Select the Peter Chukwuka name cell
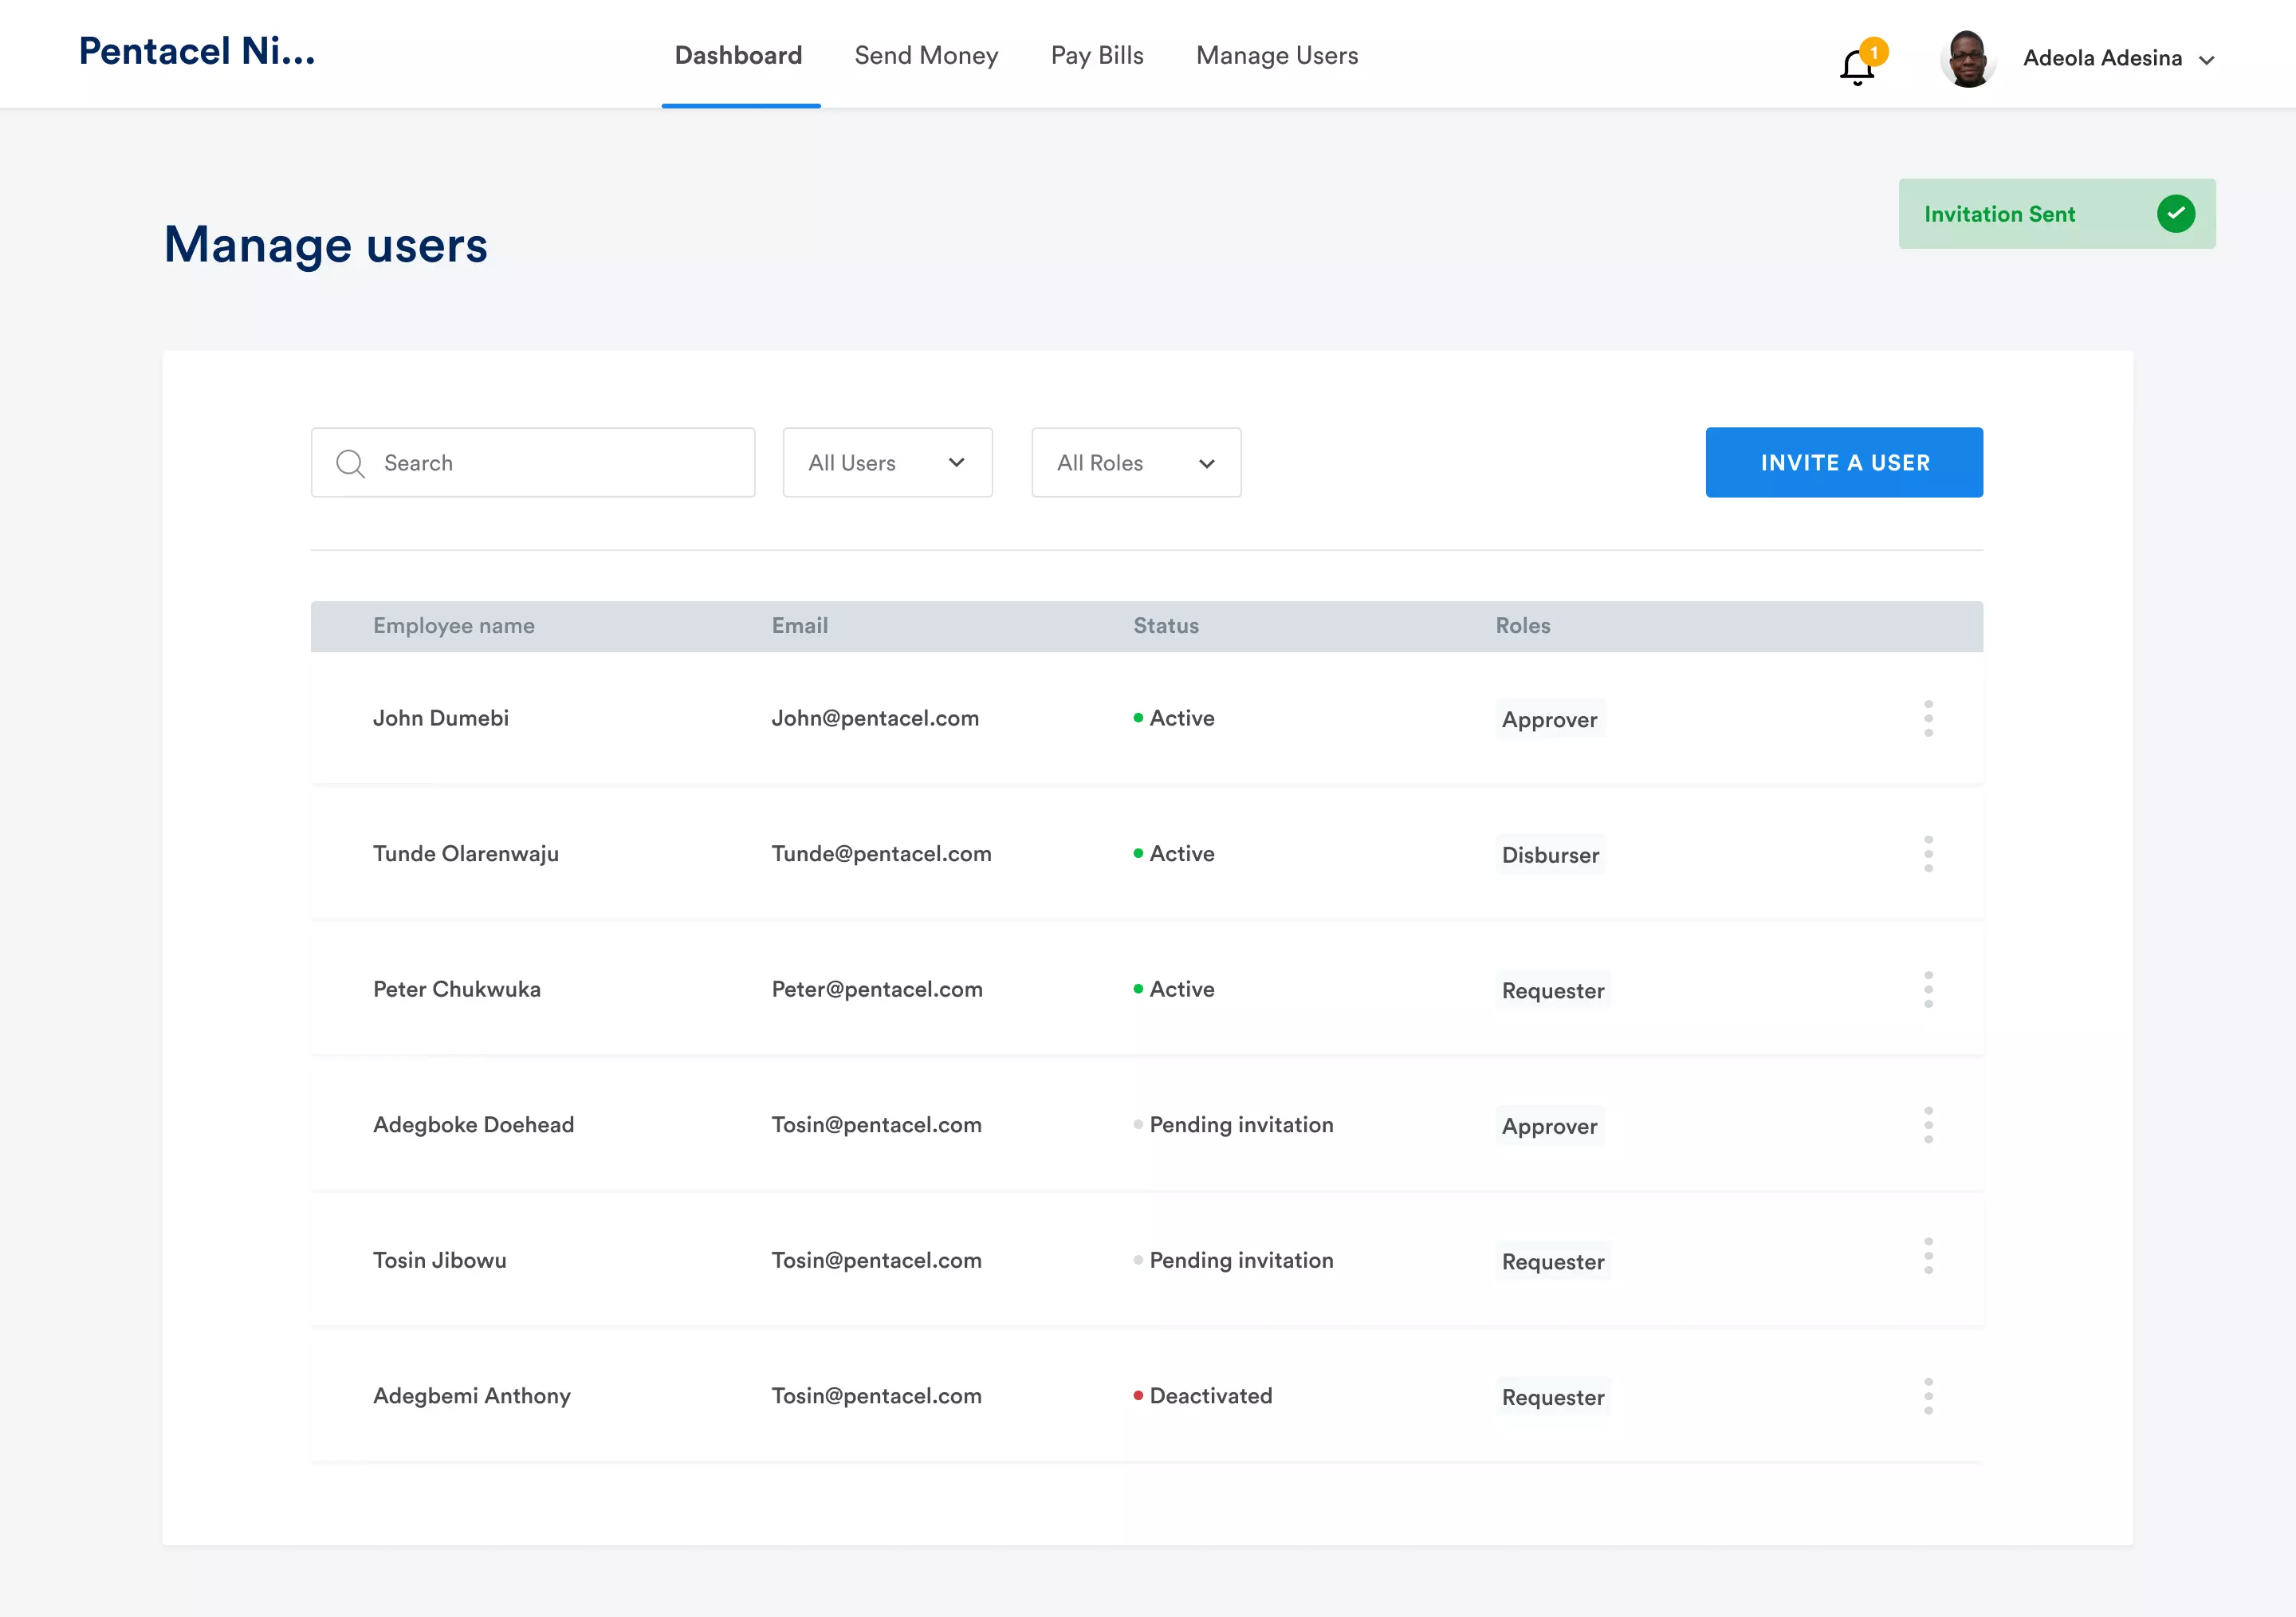Viewport: 2296px width, 1617px height. tap(457, 989)
